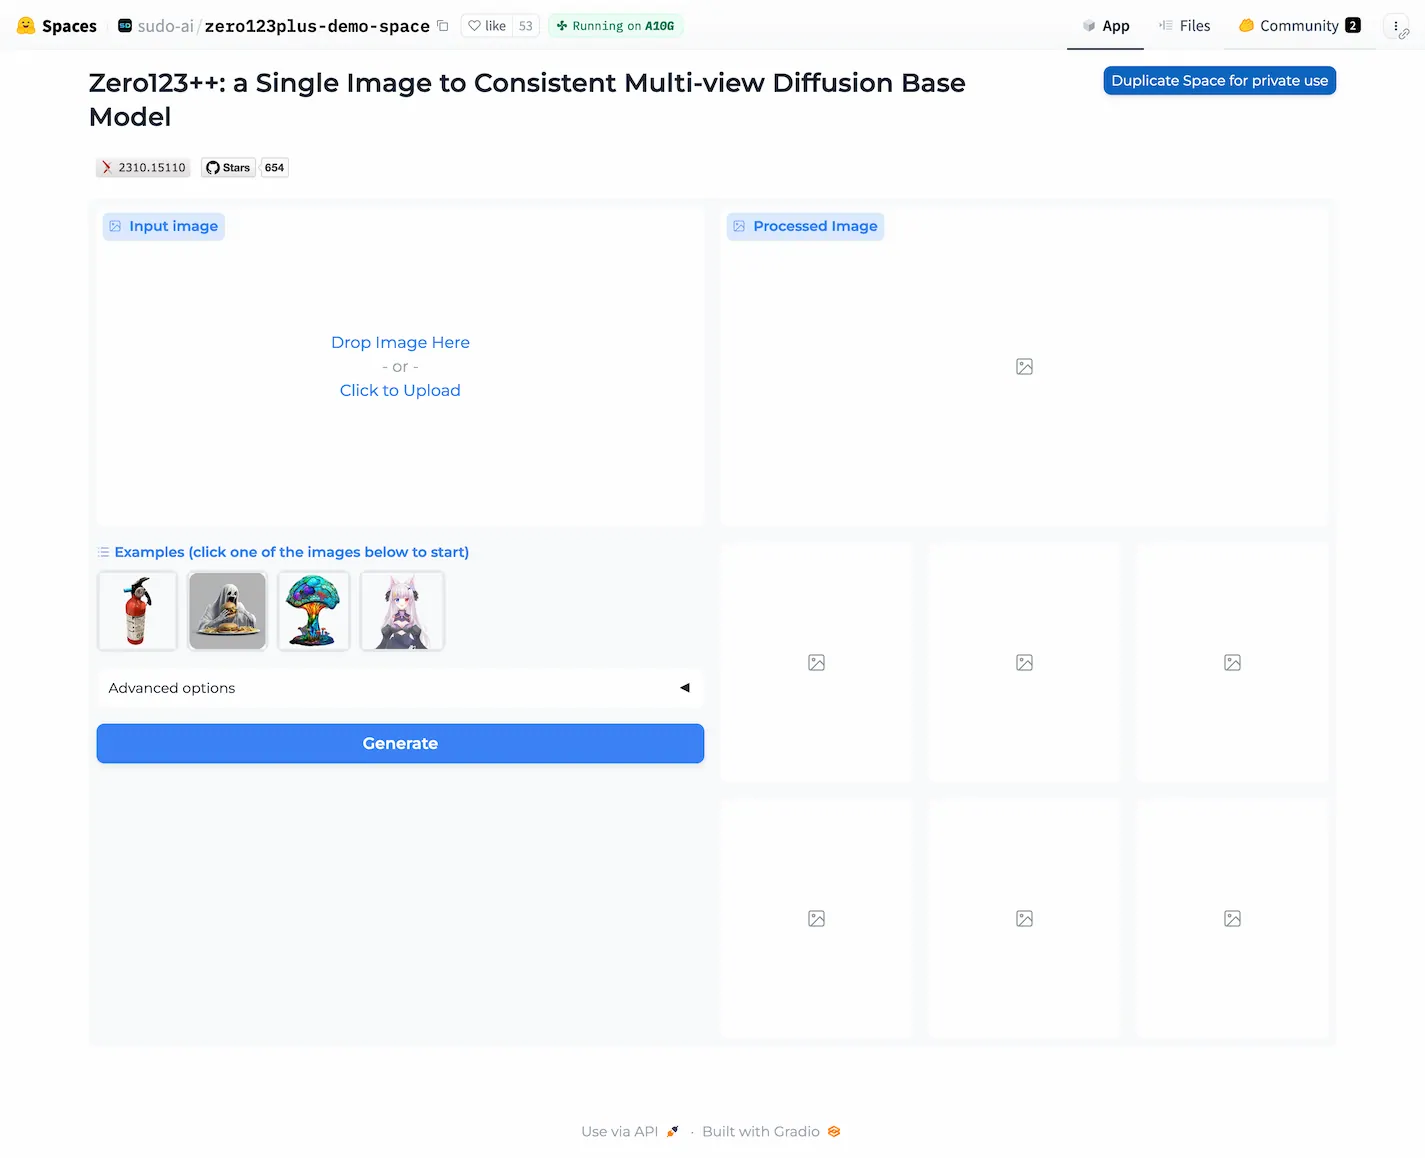Image resolution: width=1425 pixels, height=1158 pixels.
Task: Click the Input image label icon
Action: 115,227
